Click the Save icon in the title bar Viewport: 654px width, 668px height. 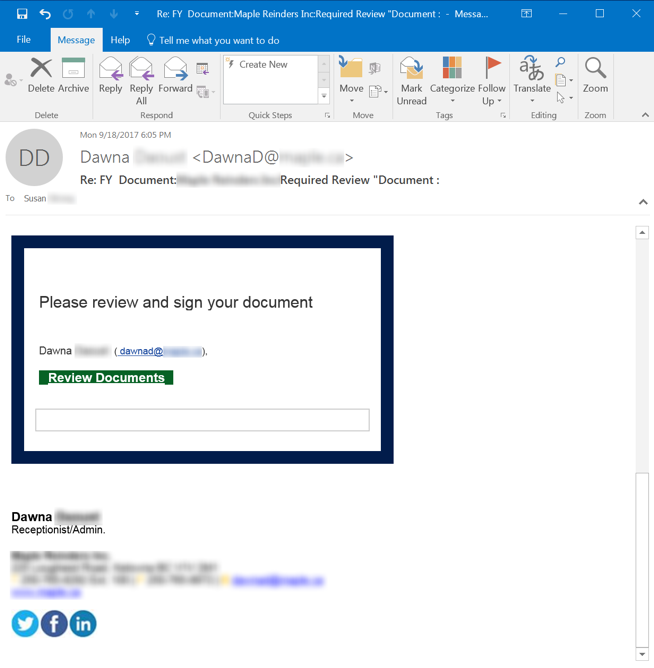pyautogui.click(x=22, y=14)
